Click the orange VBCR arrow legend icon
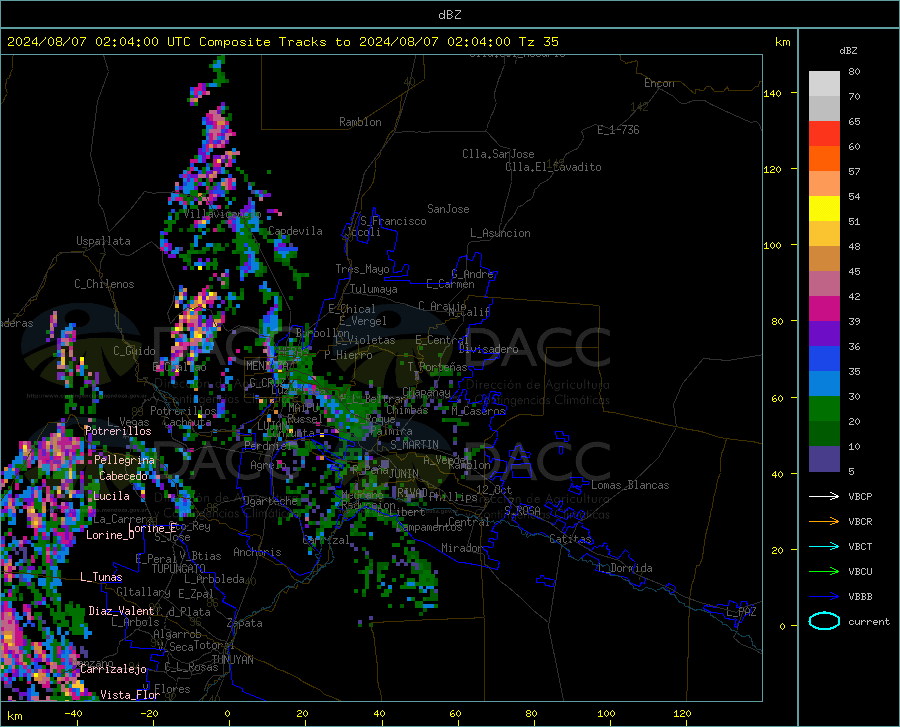The image size is (900, 727). coord(824,521)
